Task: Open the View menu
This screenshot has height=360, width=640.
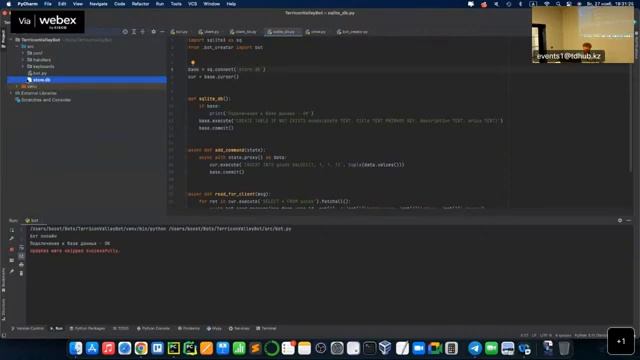Action: tap(78, 4)
